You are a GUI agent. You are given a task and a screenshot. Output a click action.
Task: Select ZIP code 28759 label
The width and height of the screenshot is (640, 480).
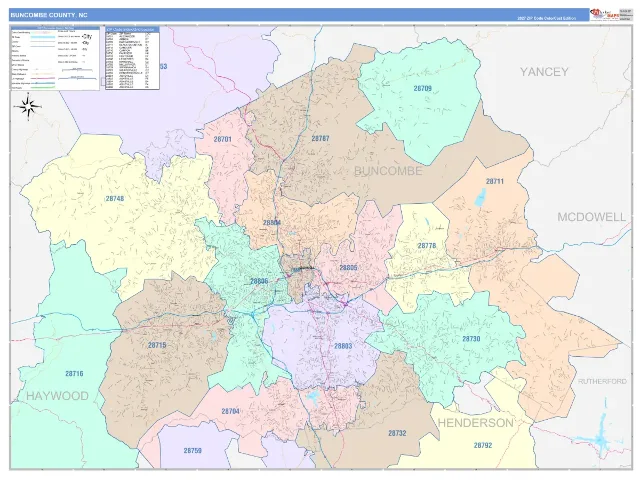click(192, 451)
